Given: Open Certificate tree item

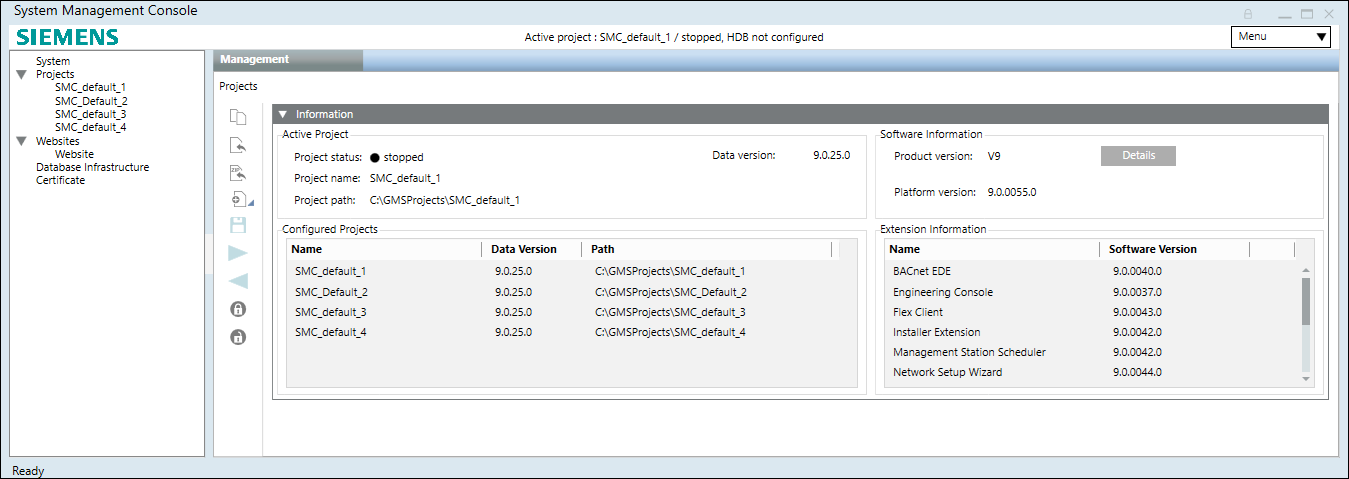Looking at the screenshot, I should tap(60, 180).
